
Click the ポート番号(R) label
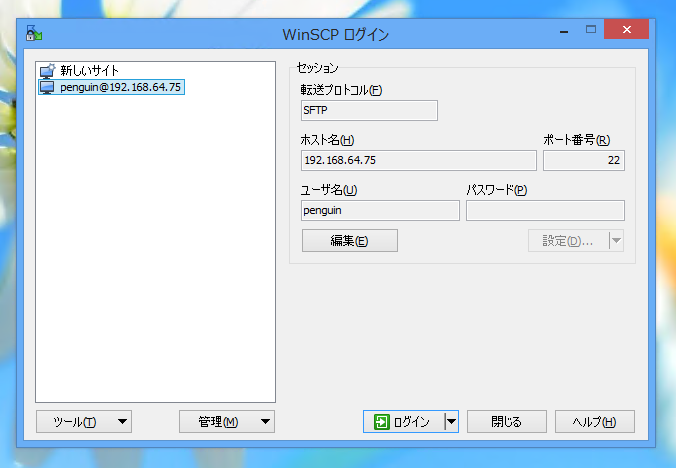point(576,140)
